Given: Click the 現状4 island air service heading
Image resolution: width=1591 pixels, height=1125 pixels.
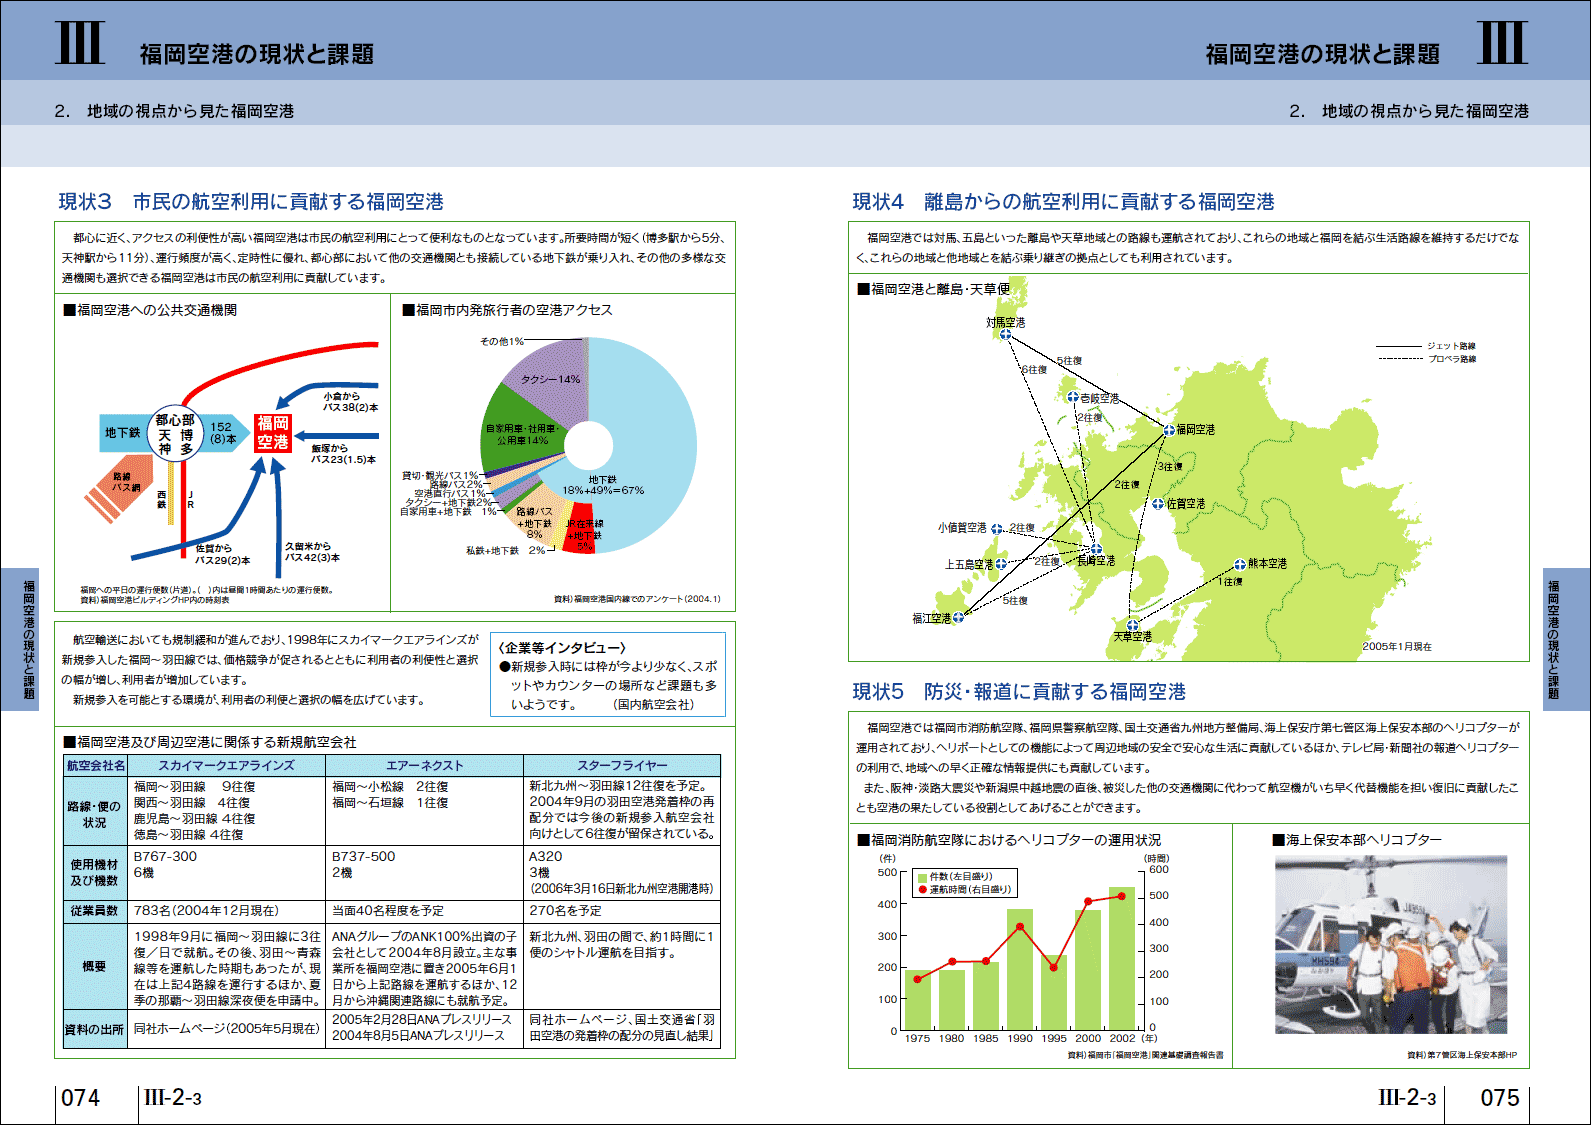Looking at the screenshot, I should 1063,202.
